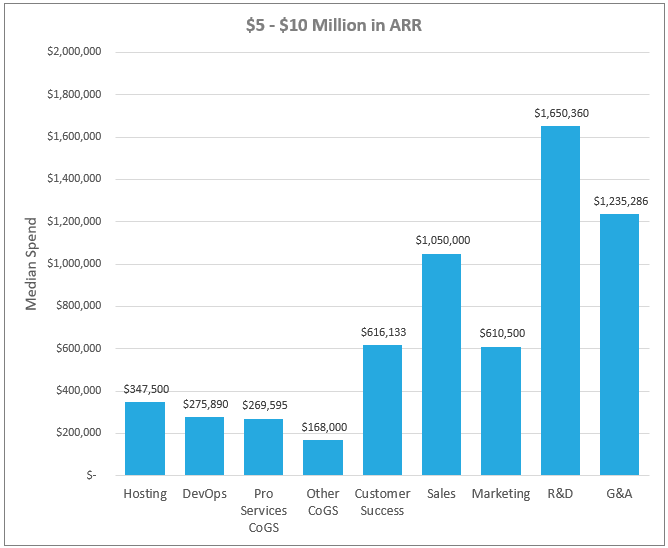Screen dimensions: 668x548
Task: Click the 'Customer Success' category label
Action: [x=382, y=502]
